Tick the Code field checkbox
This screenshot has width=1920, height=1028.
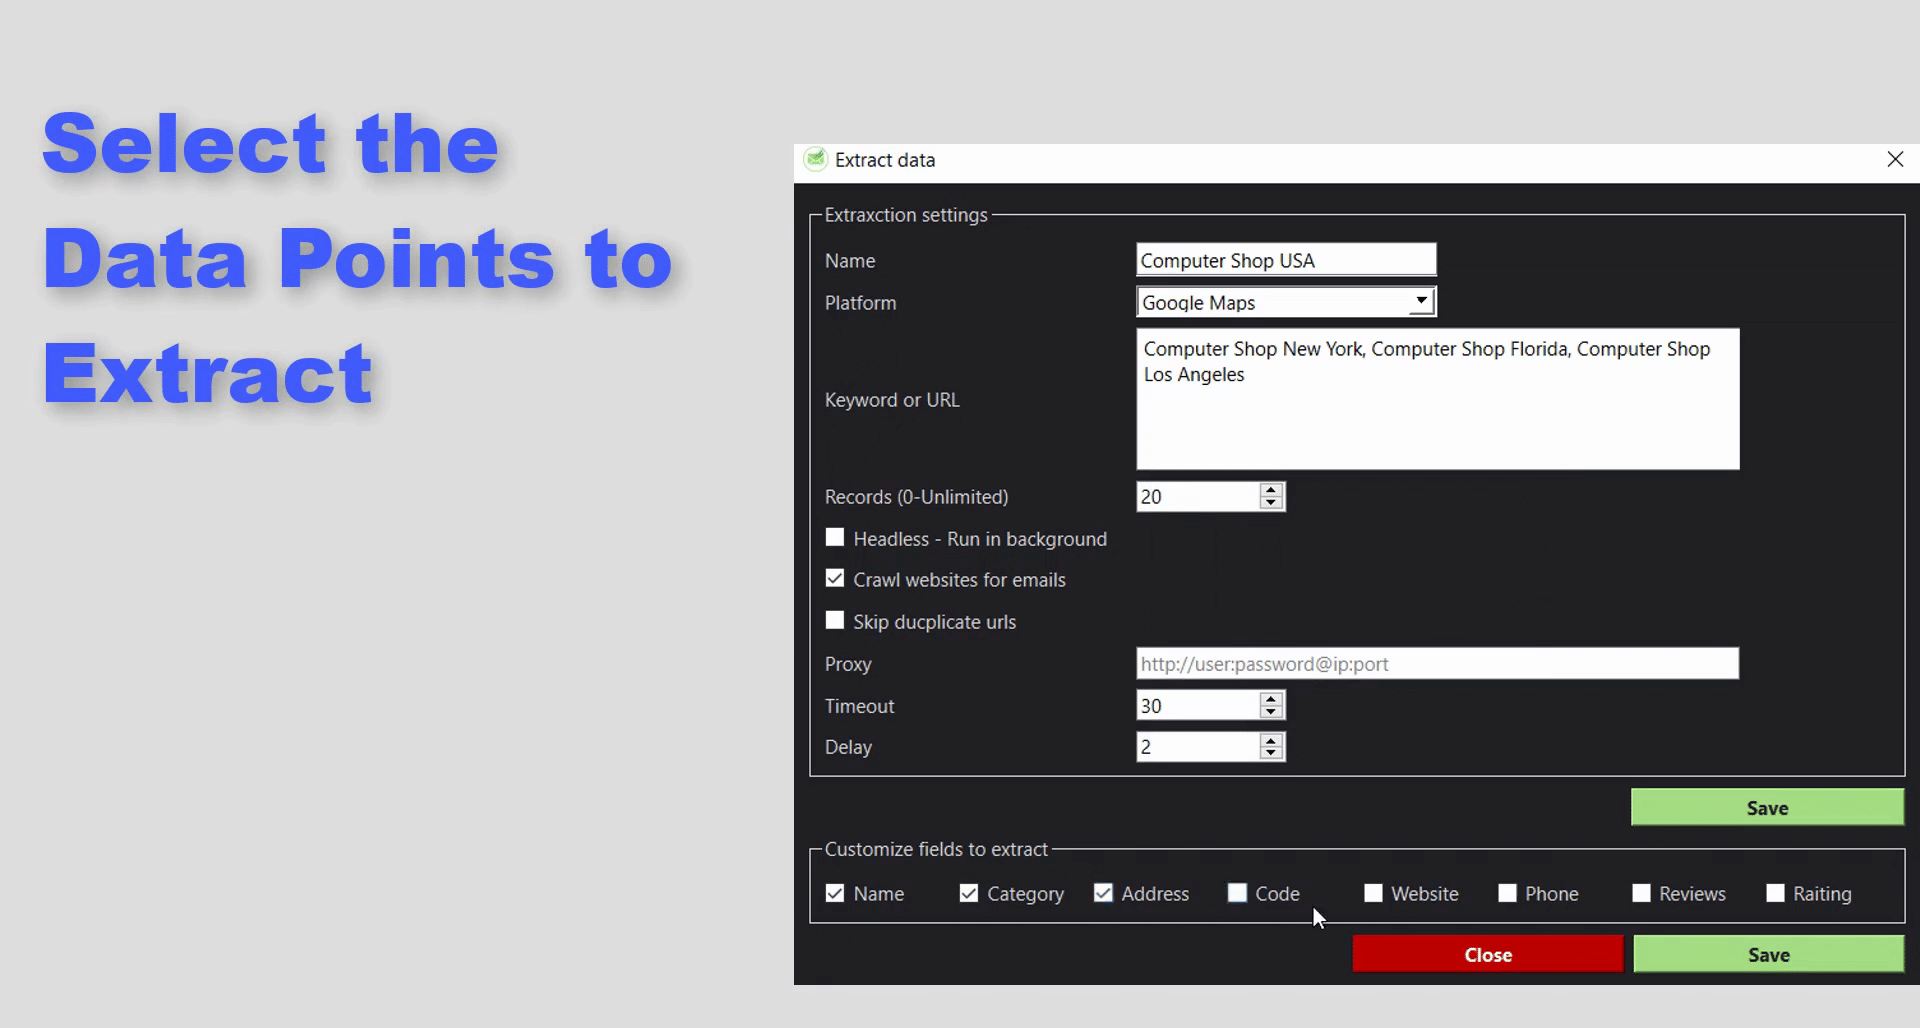pyautogui.click(x=1237, y=893)
